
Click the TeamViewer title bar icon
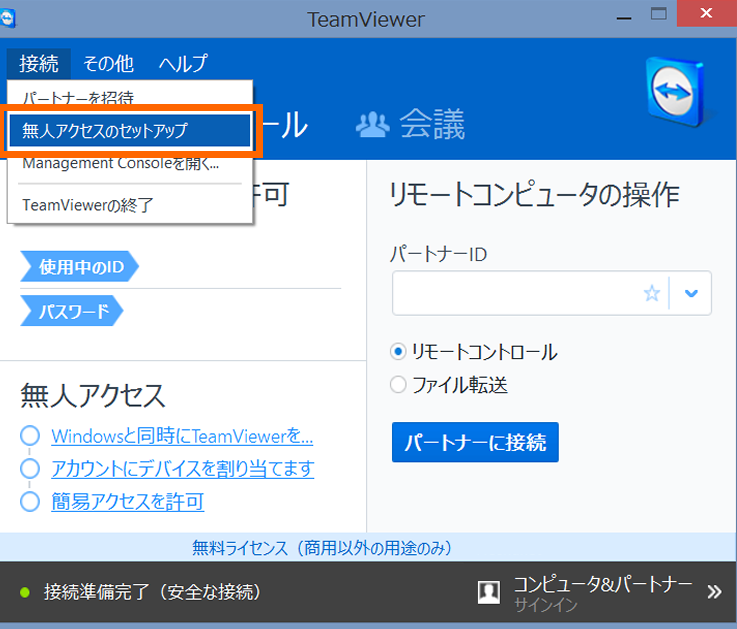[x=8, y=19]
